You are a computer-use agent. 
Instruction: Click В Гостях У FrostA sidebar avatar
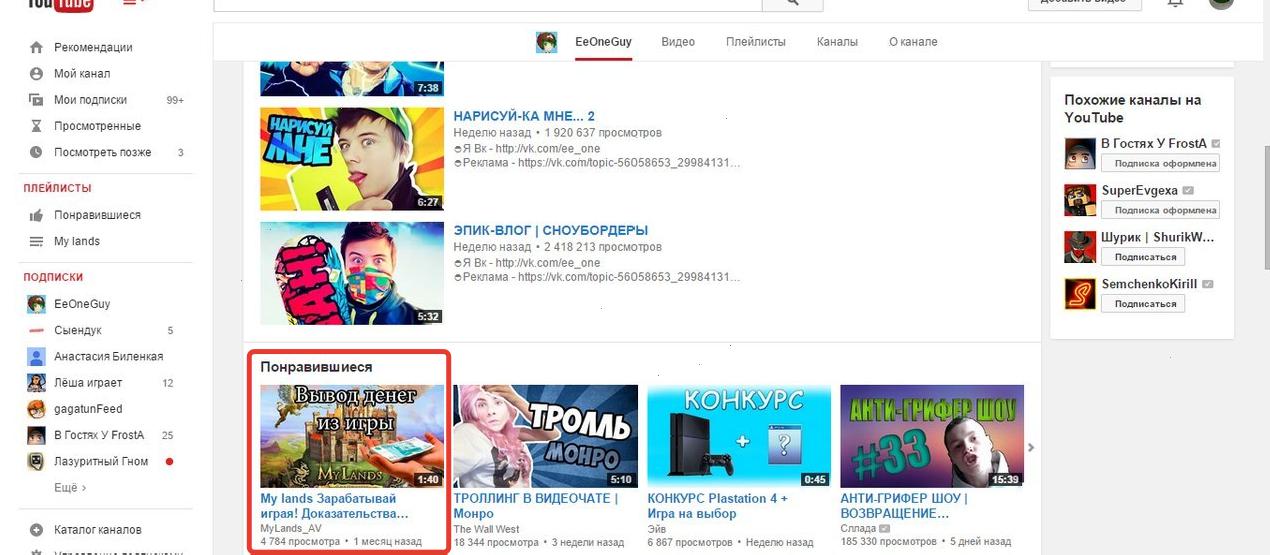pyautogui.click(x=36, y=435)
